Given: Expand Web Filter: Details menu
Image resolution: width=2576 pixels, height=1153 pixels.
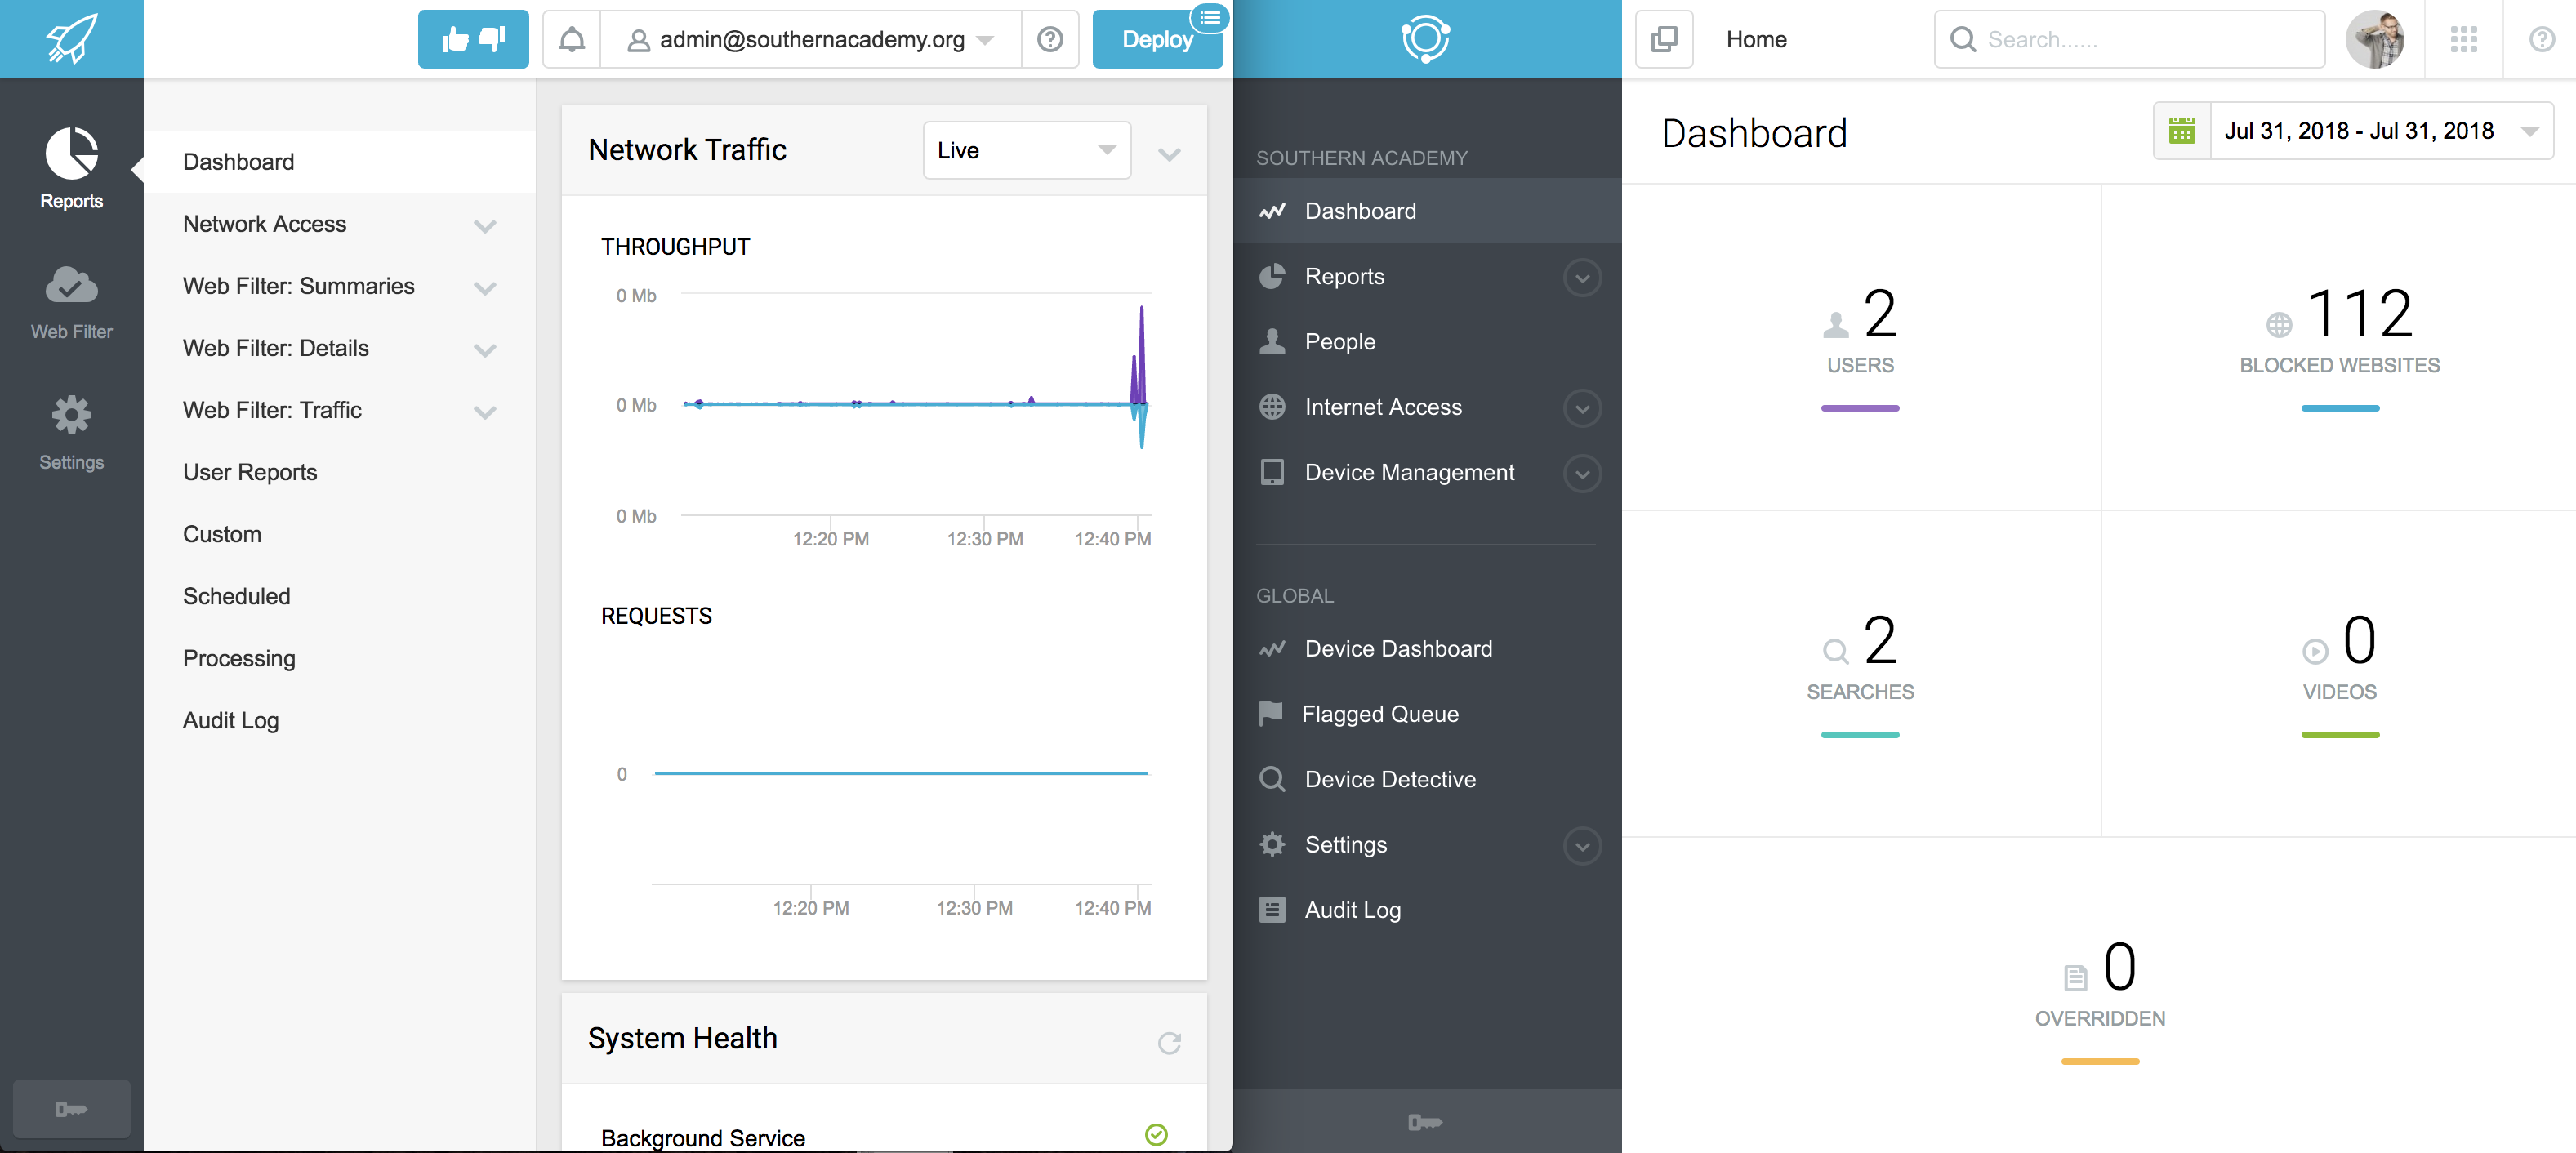Looking at the screenshot, I should (485, 349).
